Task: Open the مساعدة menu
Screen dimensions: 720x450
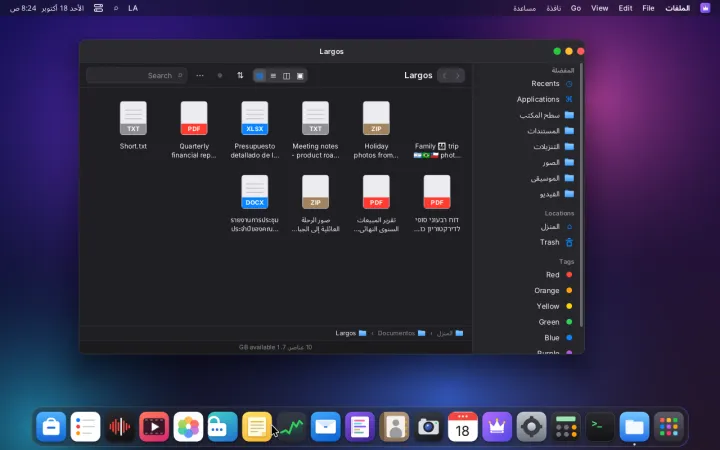Action: click(524, 8)
